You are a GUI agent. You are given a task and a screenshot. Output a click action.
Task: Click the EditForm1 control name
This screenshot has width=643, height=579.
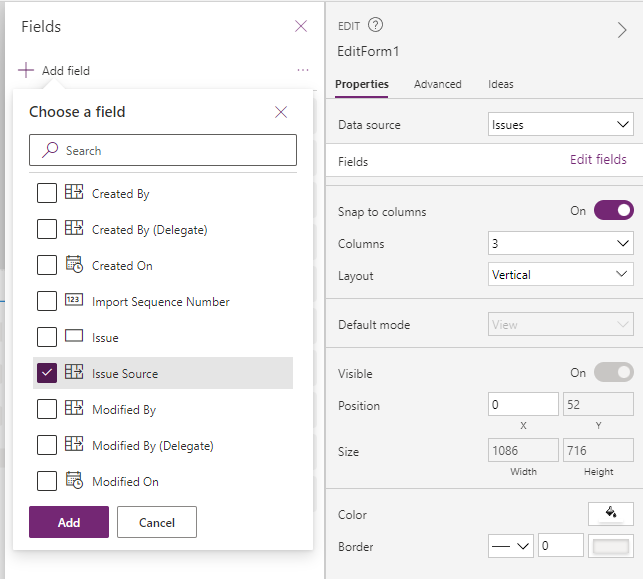point(368,51)
